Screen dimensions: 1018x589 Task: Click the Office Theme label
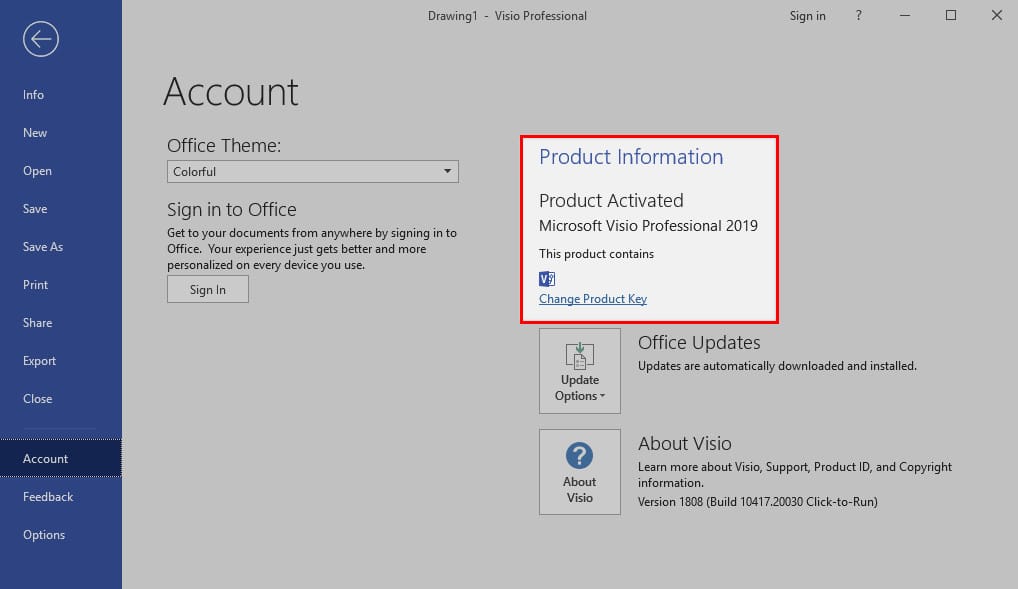tap(224, 145)
